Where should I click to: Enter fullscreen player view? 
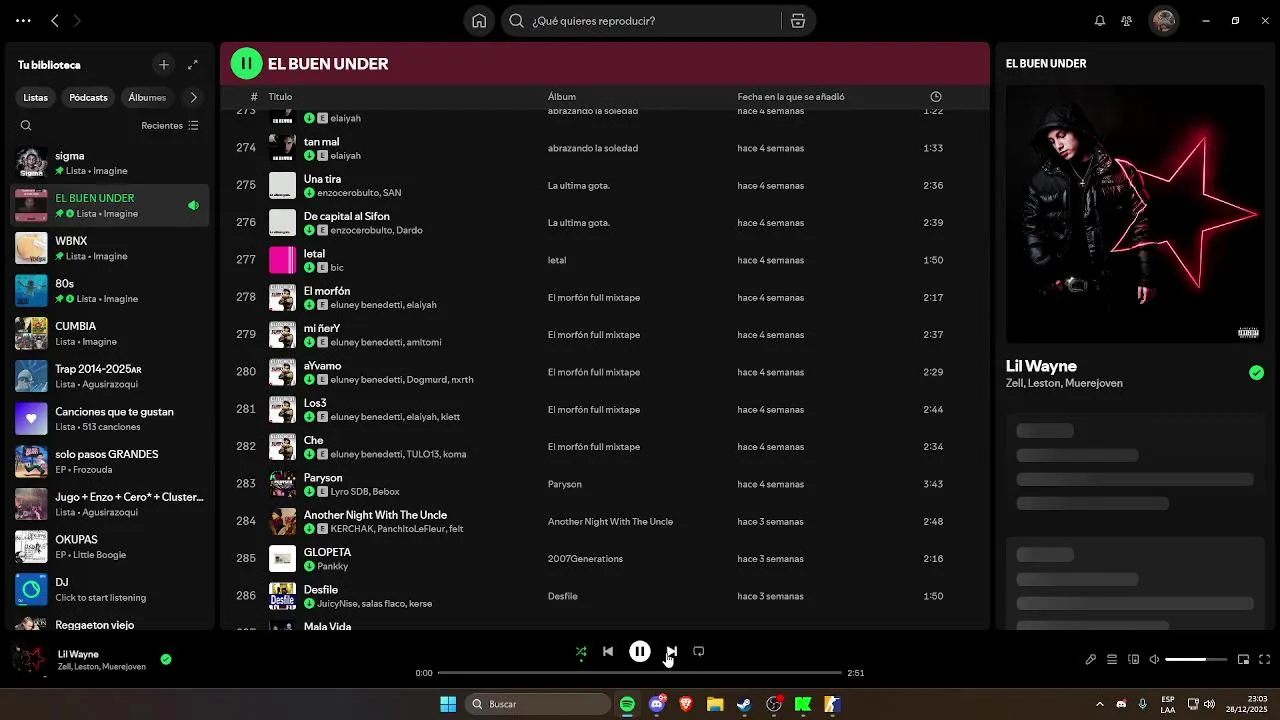[1264, 660]
